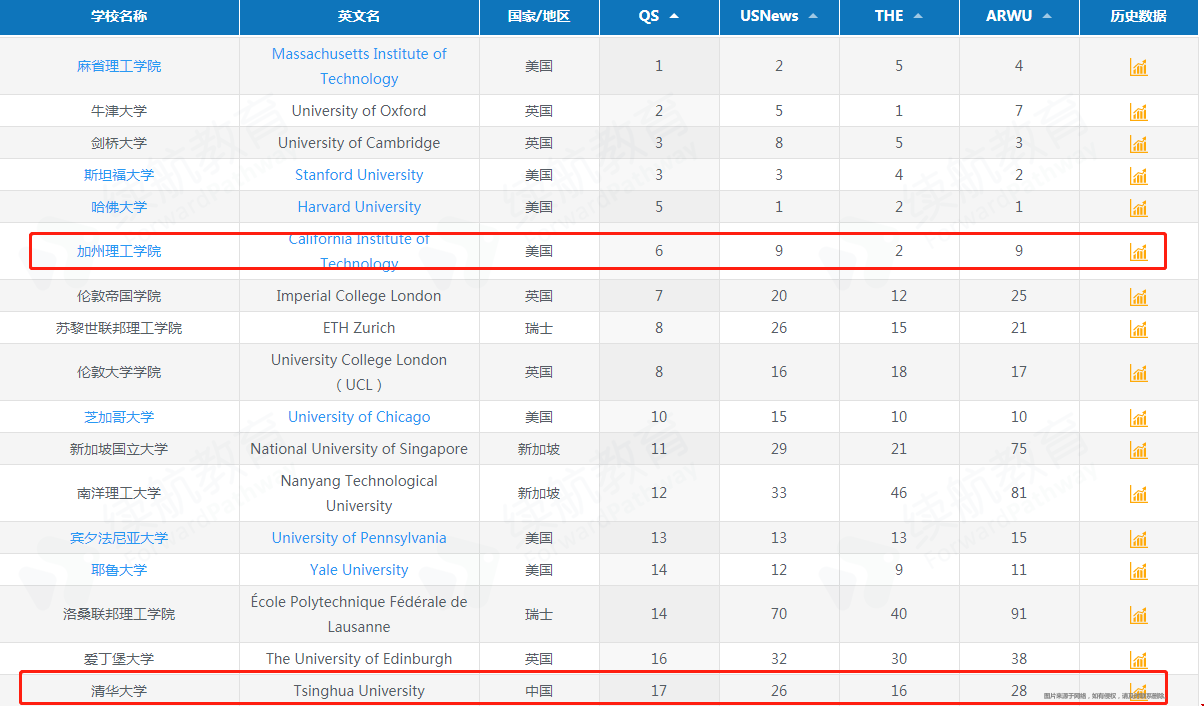1204x706 pixels.
Task: Open history chart icon for 宾夕法尼亚大学
Action: pyautogui.click(x=1138, y=539)
